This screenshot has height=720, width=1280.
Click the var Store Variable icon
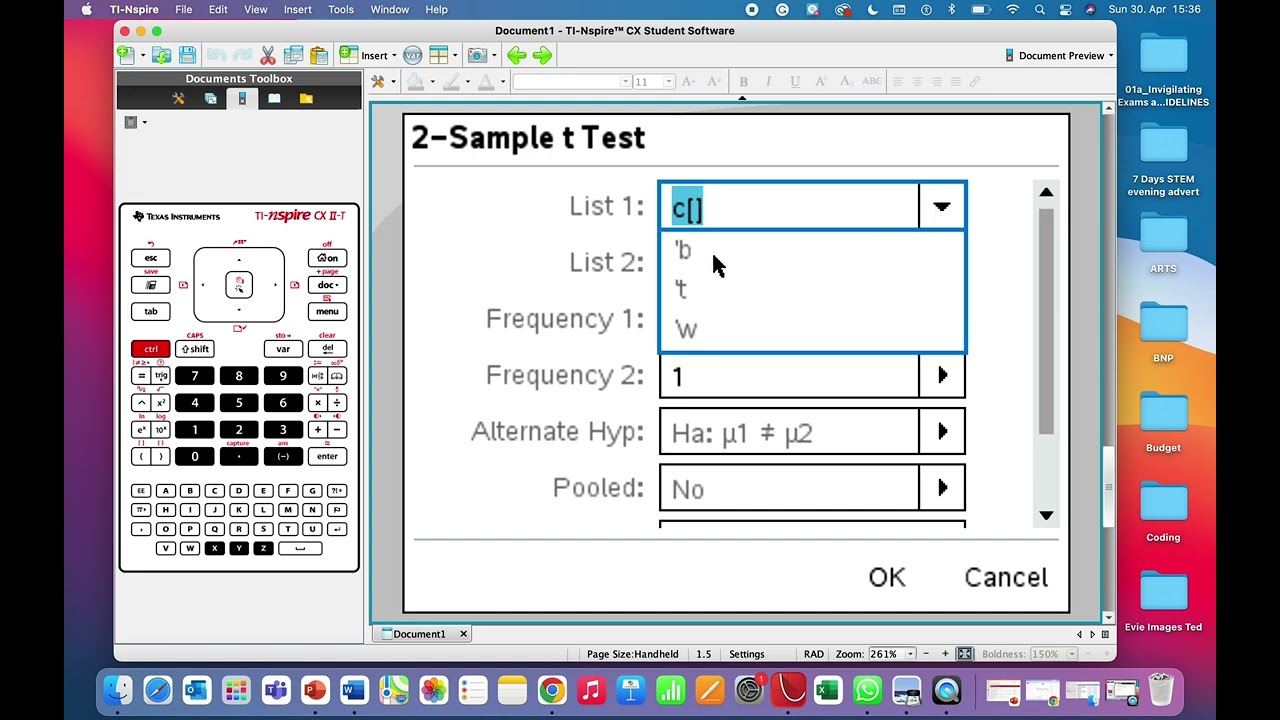413,55
